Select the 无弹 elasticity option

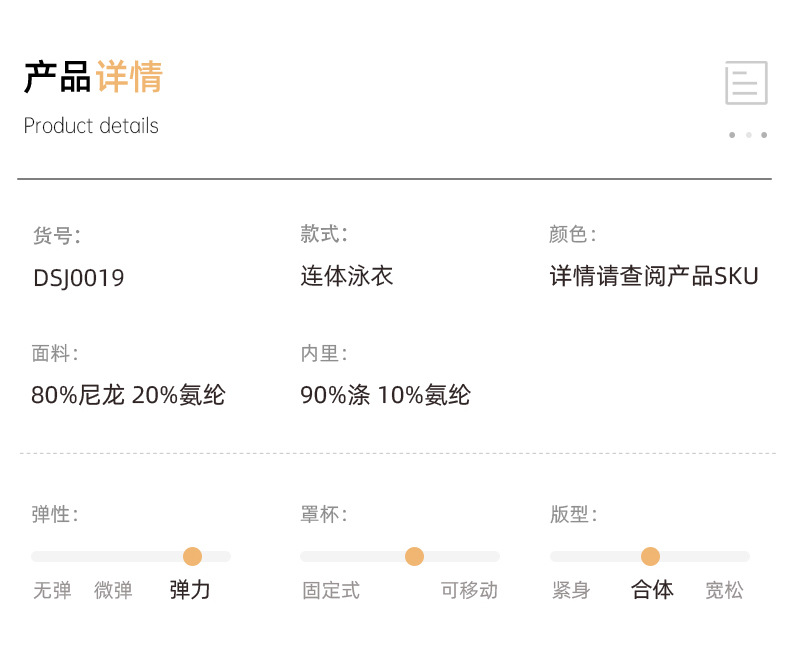tap(52, 590)
